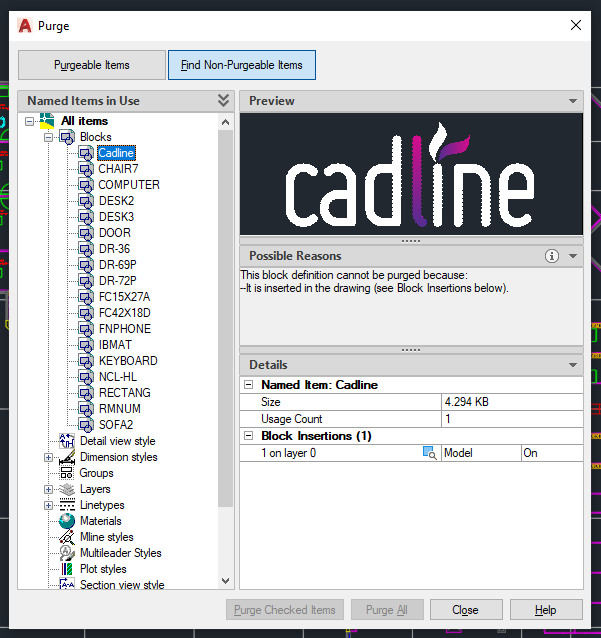Image resolution: width=601 pixels, height=638 pixels.
Task: Select the NCL-HL block
Action: (118, 377)
